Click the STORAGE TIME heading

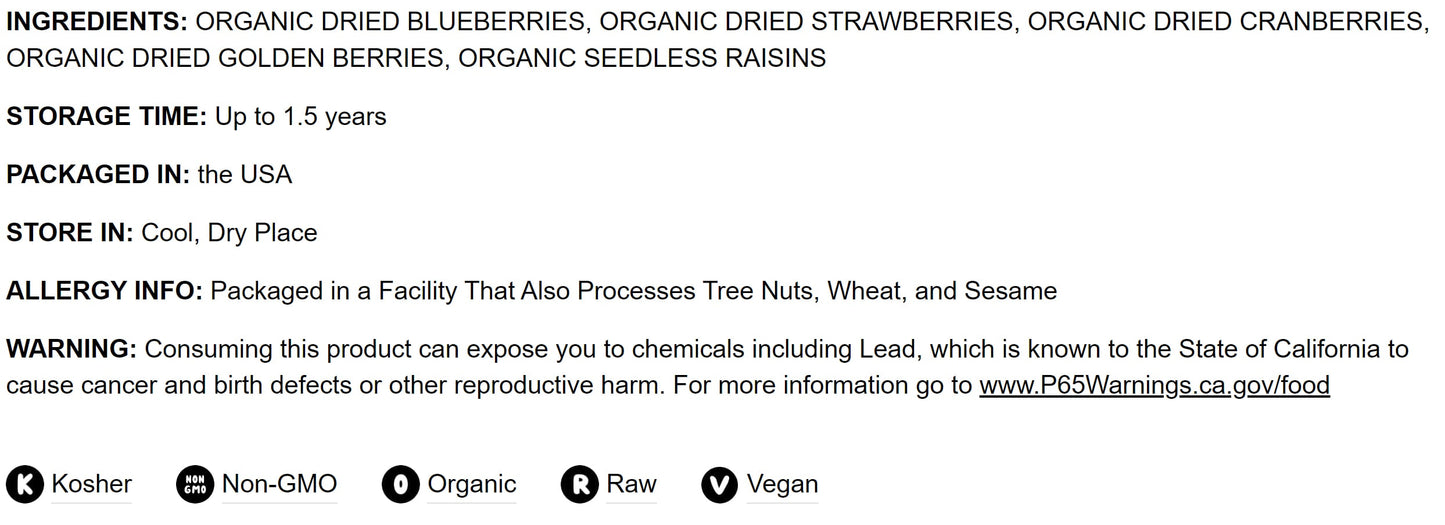pos(106,117)
